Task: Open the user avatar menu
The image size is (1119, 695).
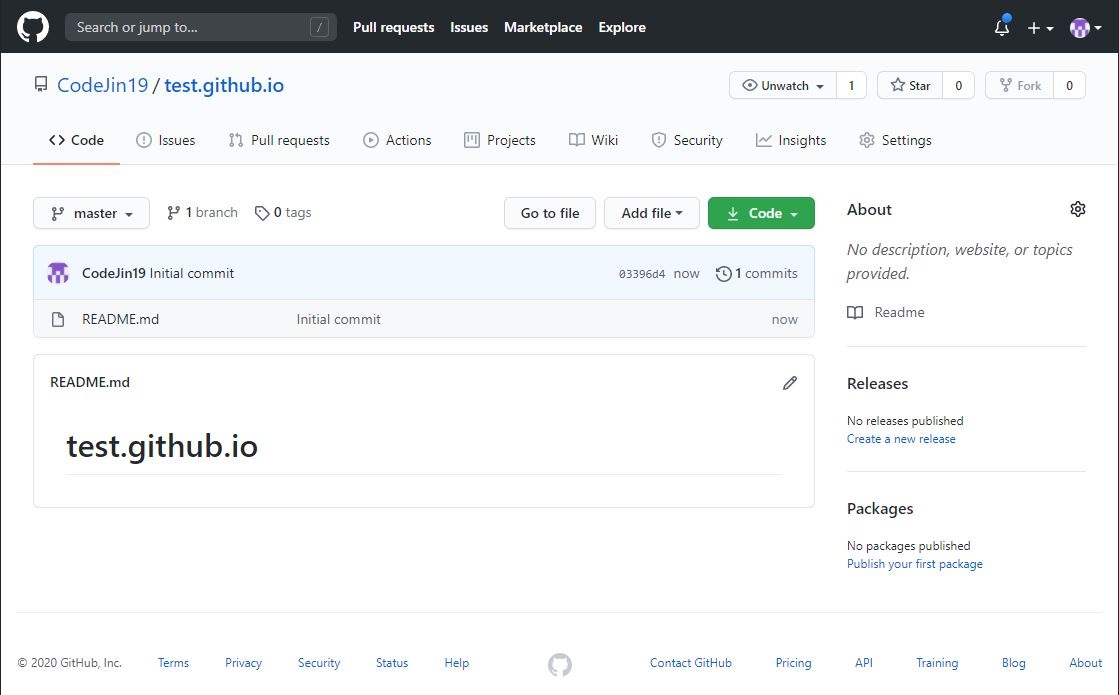Action: (x=1085, y=28)
